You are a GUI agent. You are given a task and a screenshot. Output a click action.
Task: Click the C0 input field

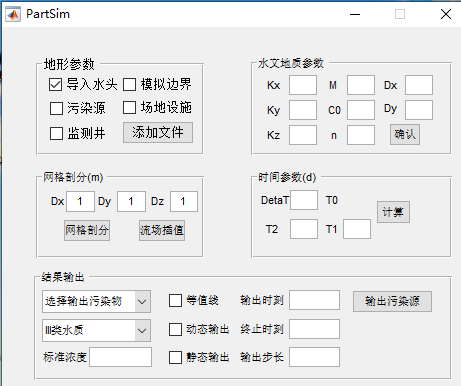(361, 110)
